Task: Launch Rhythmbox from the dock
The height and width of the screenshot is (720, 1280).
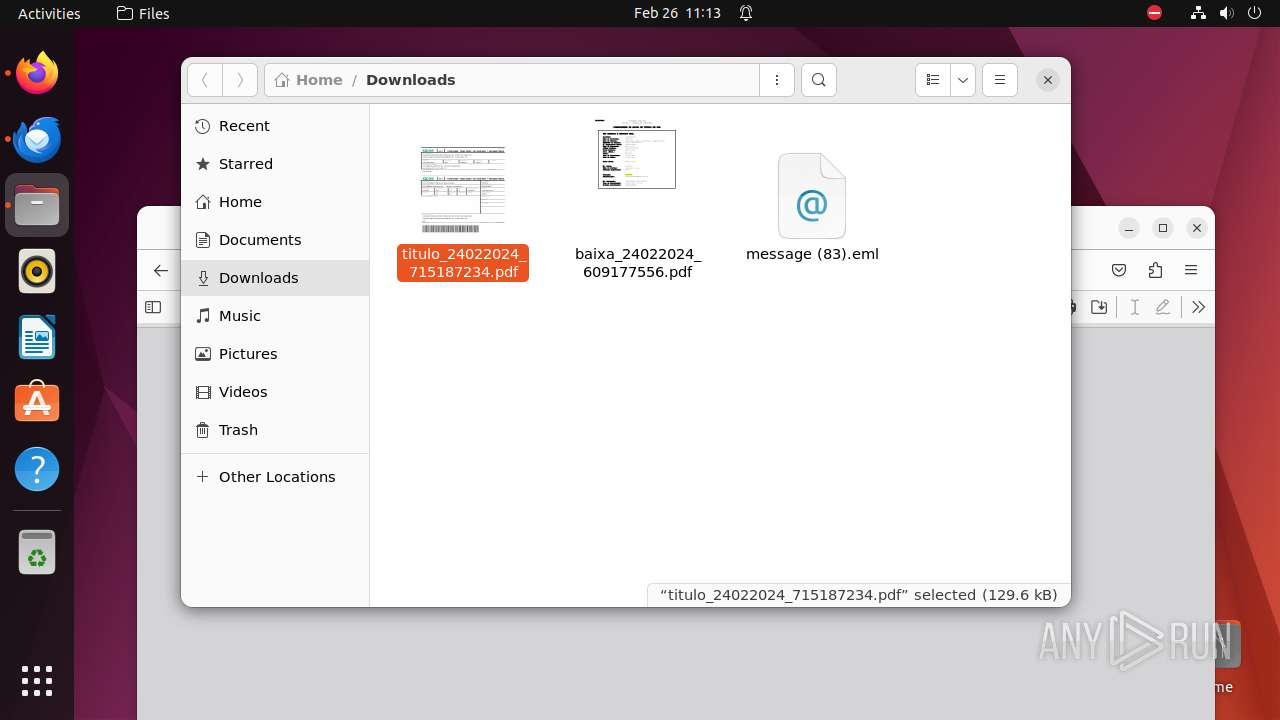Action: click(x=37, y=271)
